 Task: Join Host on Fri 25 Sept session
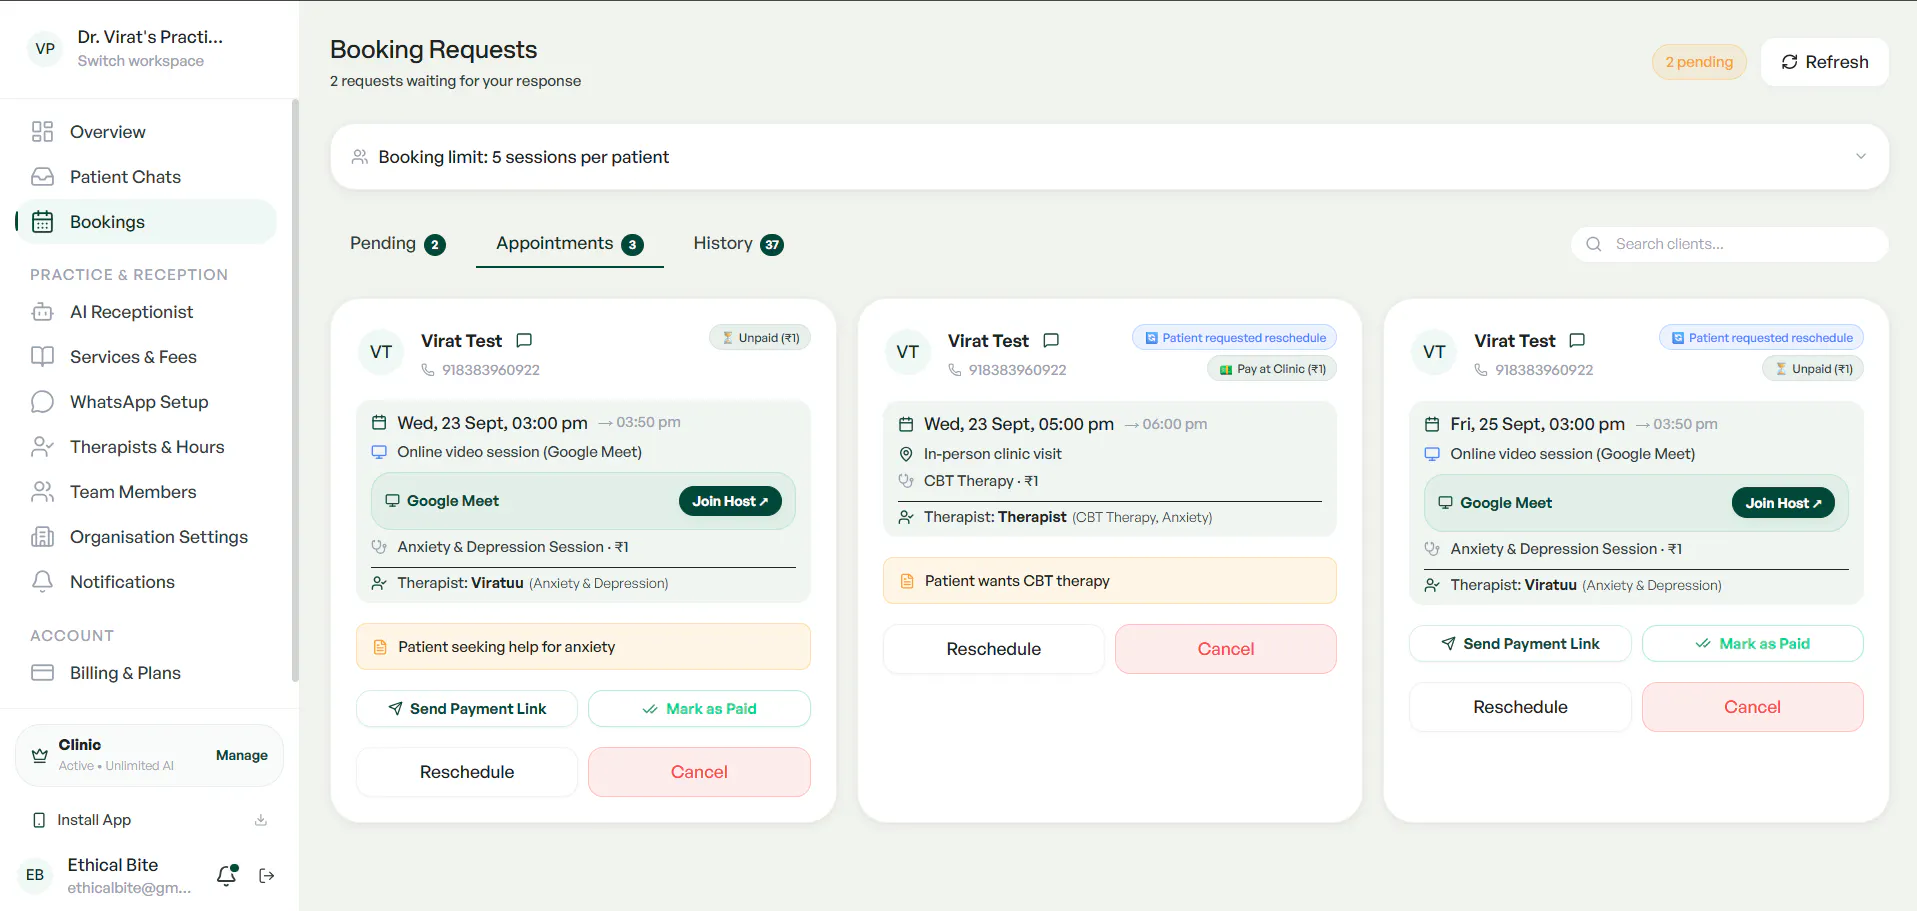pyautogui.click(x=1783, y=503)
